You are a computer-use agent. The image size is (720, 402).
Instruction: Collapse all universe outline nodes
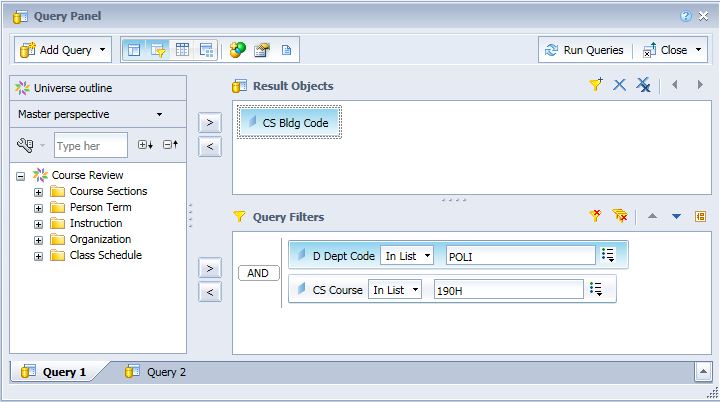pos(170,145)
